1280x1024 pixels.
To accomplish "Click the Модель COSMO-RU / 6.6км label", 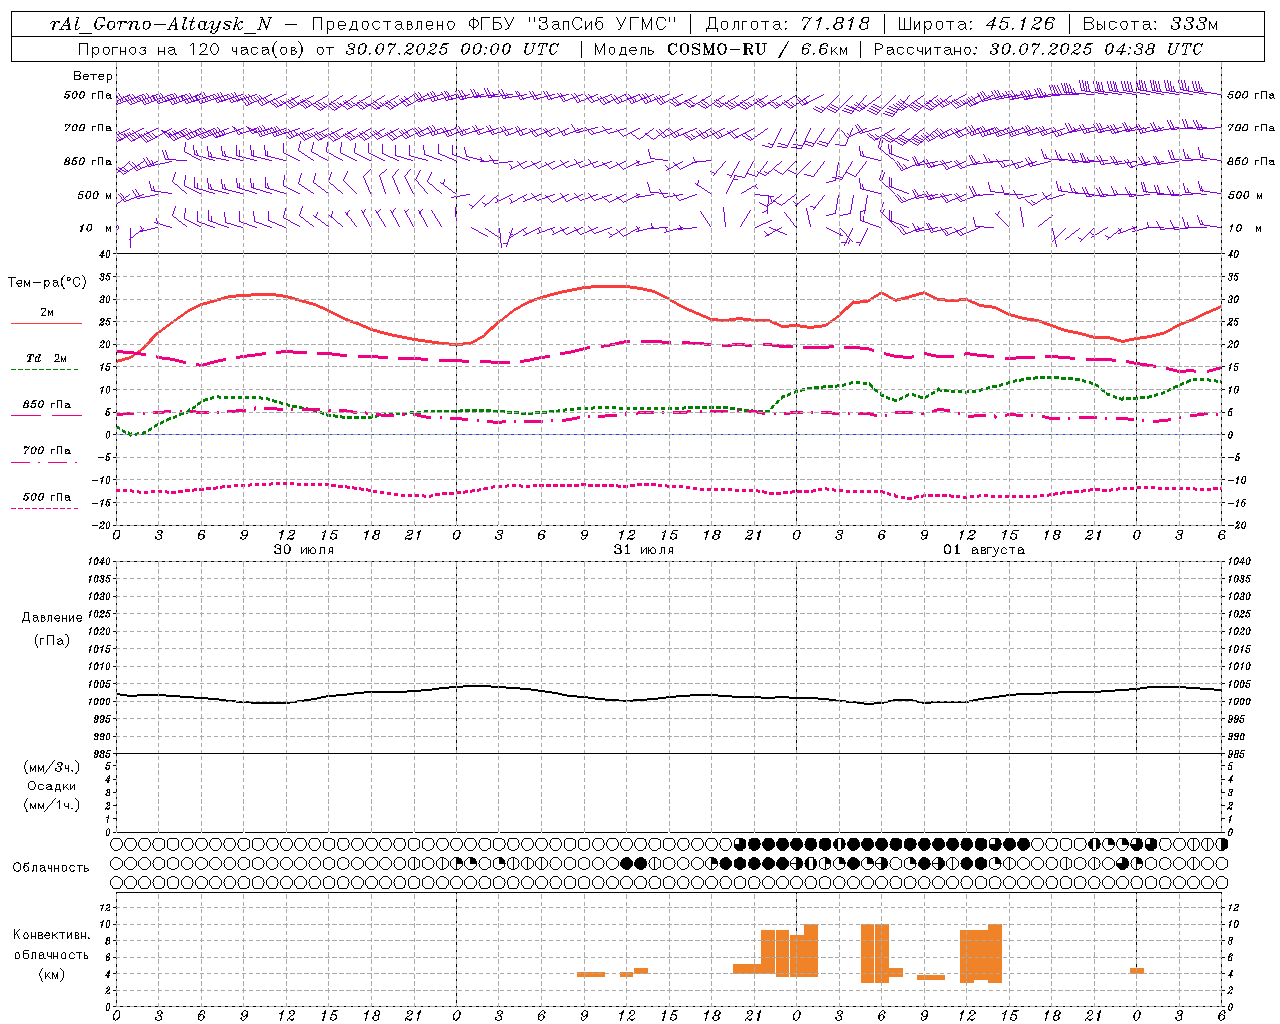I will 720,49.
